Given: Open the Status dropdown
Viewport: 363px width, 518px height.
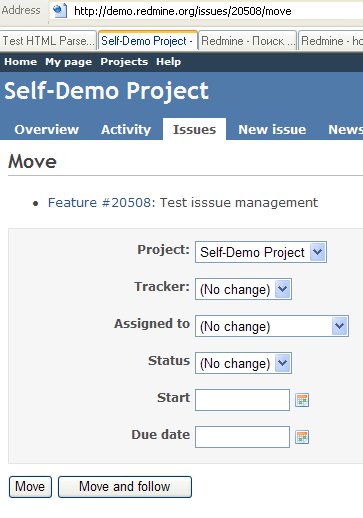Looking at the screenshot, I should click(x=243, y=363).
